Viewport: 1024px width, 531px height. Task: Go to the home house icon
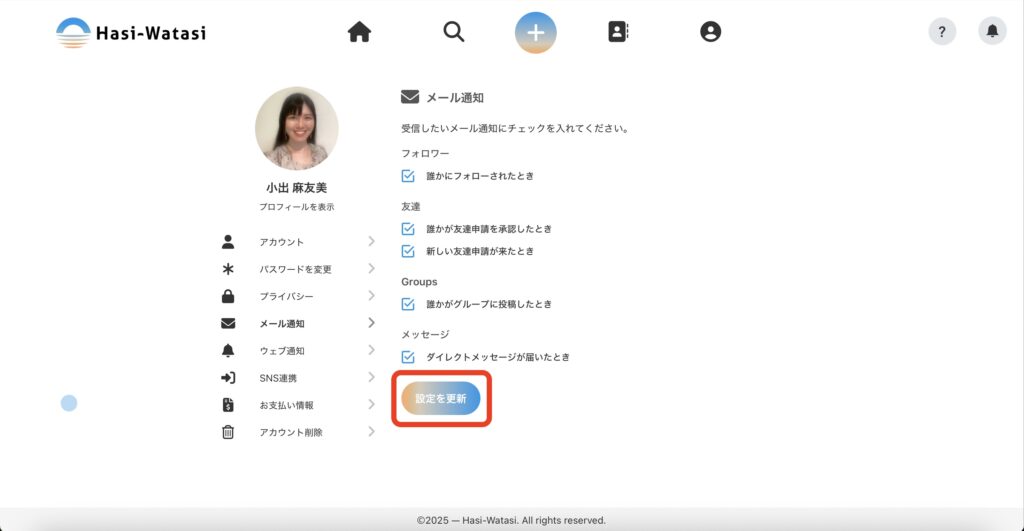click(359, 31)
